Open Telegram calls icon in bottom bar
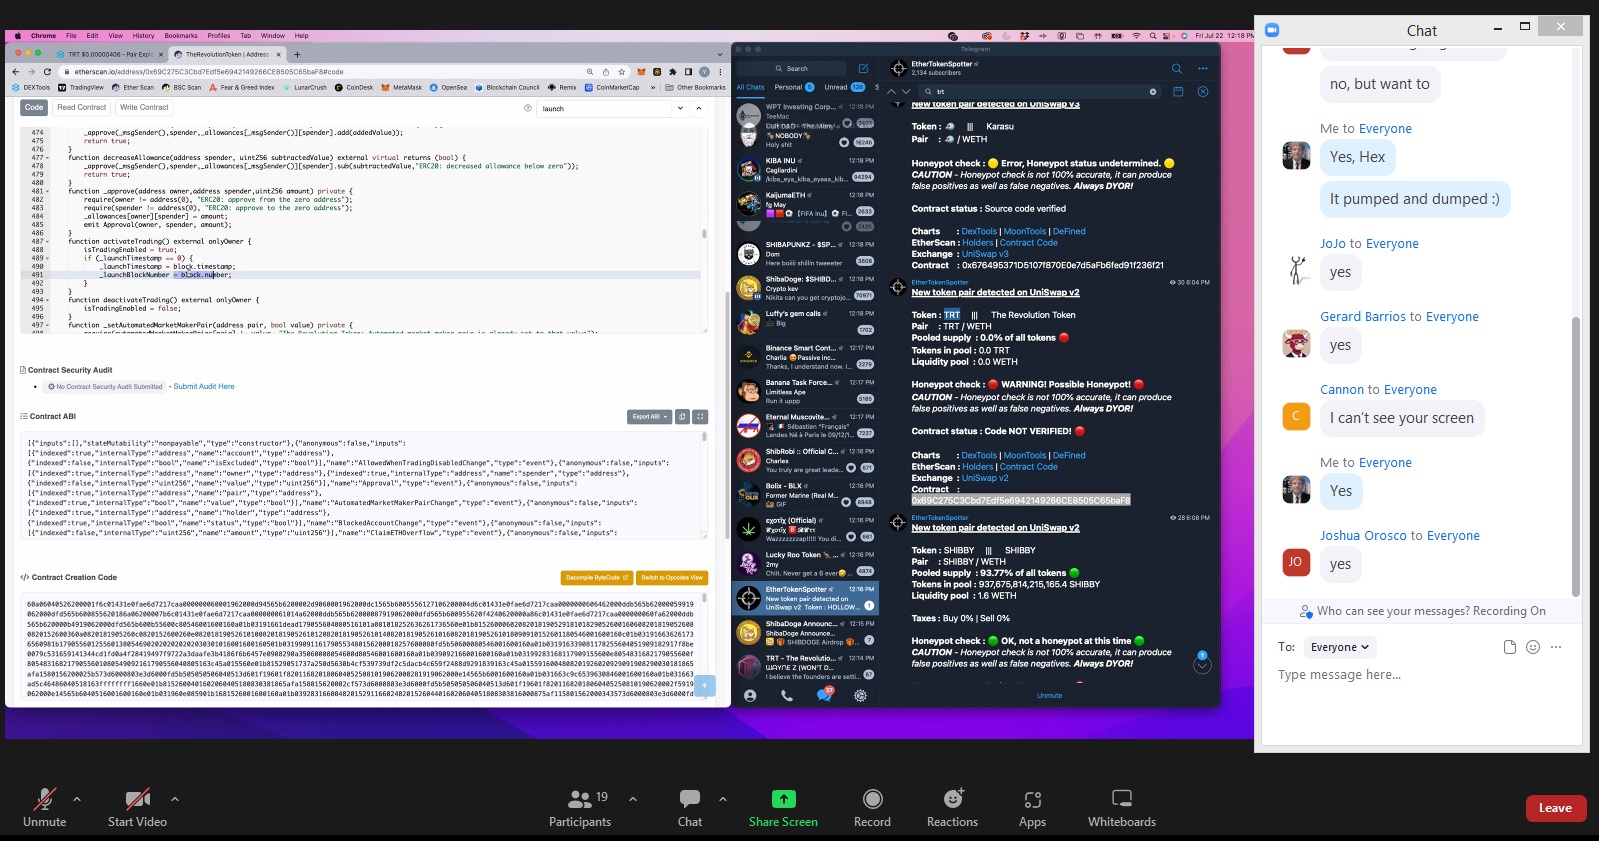 (787, 695)
